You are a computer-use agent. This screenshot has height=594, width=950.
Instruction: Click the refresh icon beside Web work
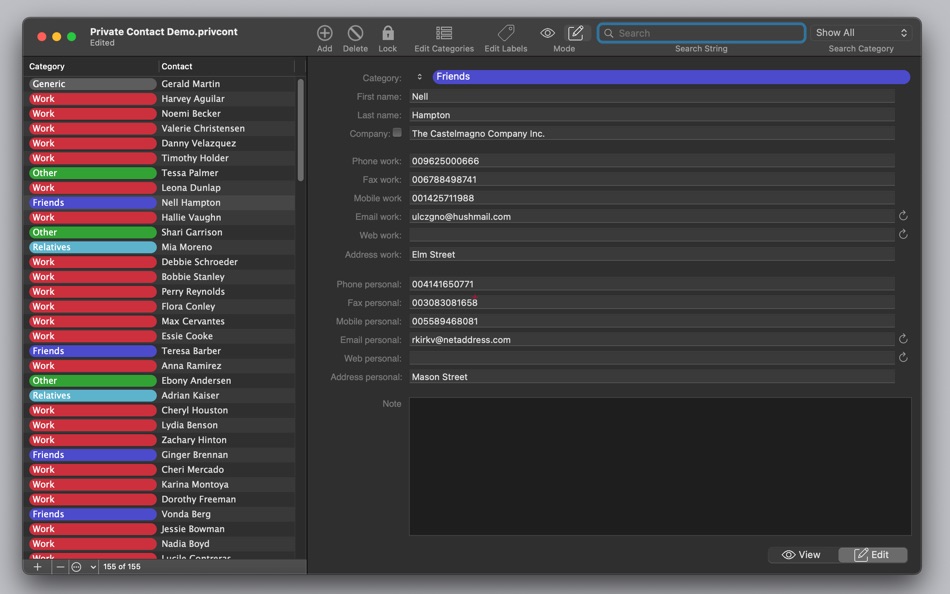tap(903, 235)
